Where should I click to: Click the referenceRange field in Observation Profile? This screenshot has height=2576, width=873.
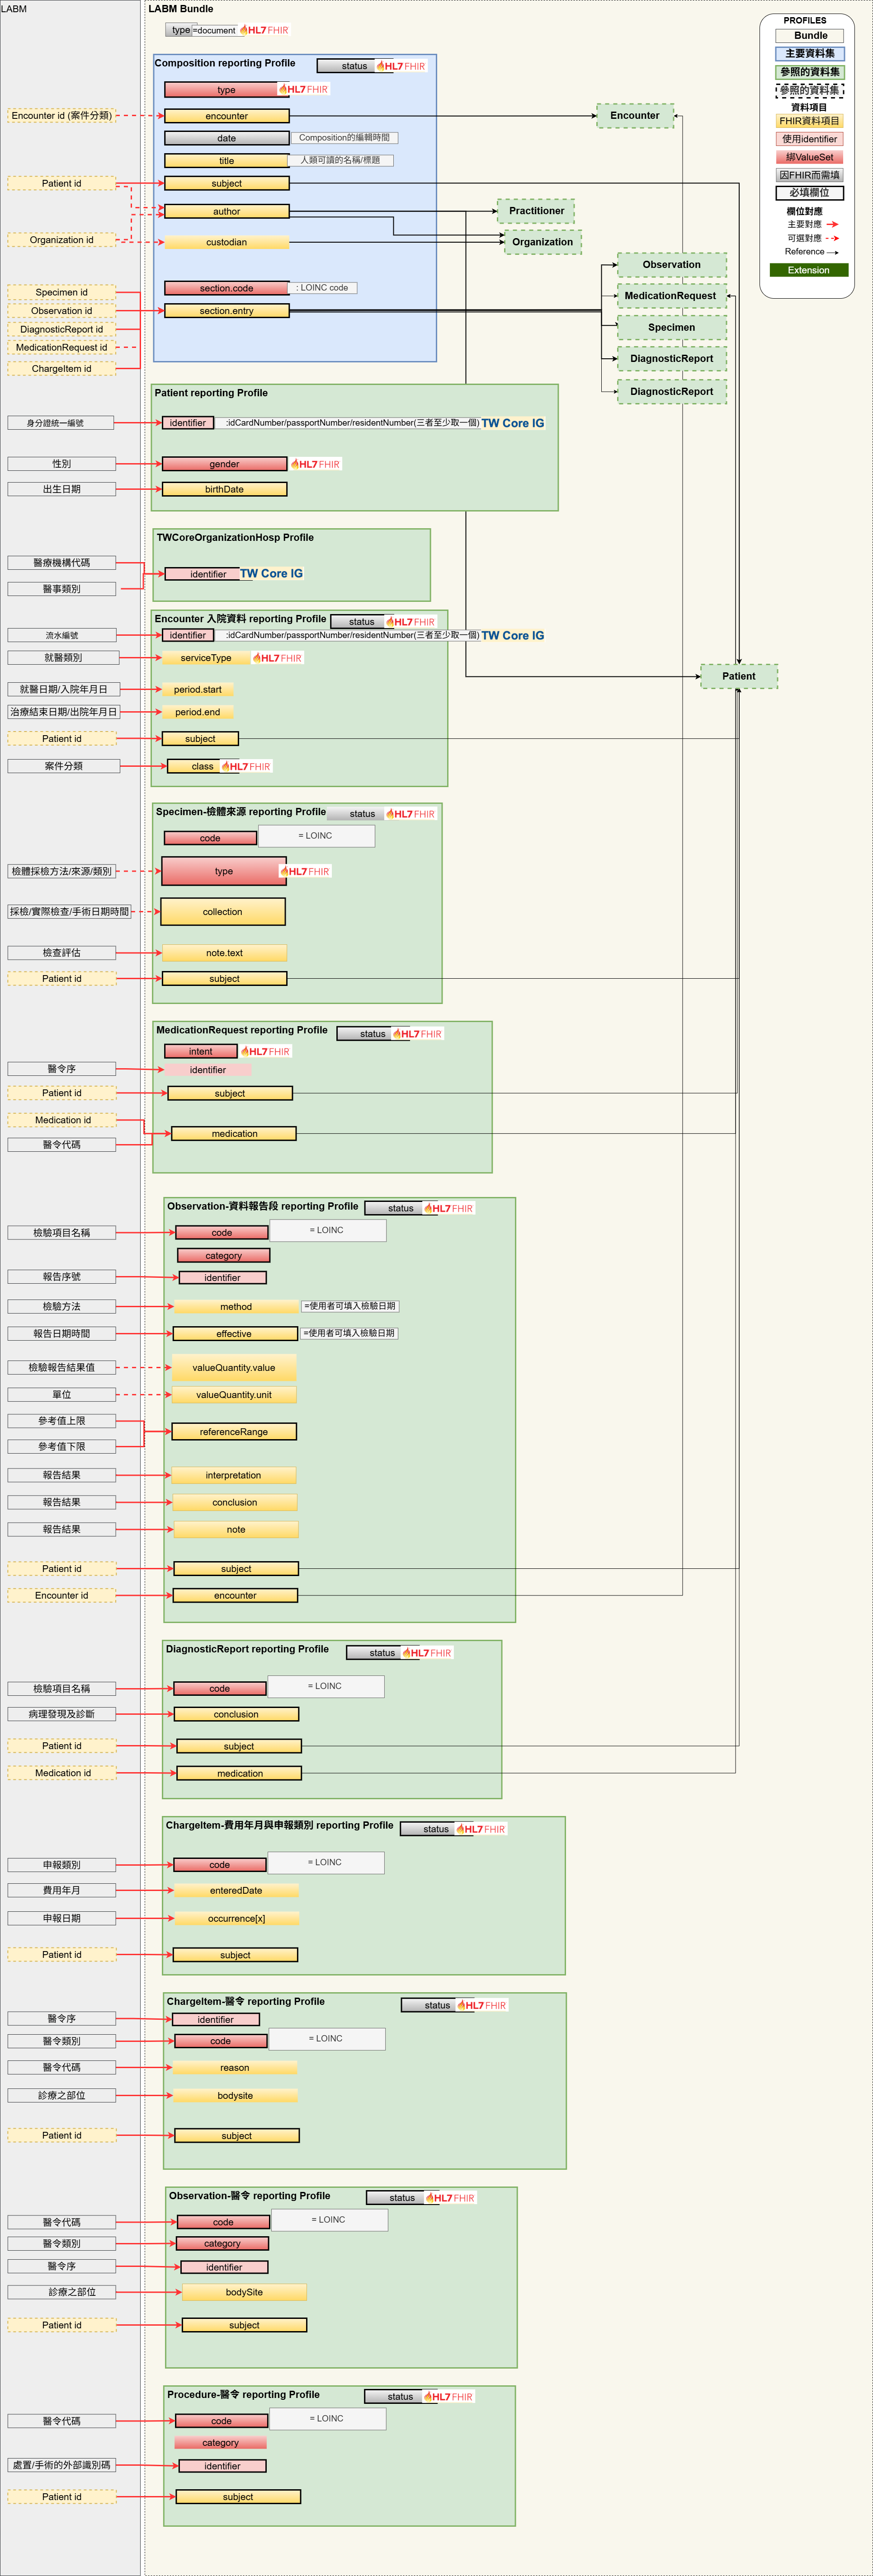[x=234, y=1432]
